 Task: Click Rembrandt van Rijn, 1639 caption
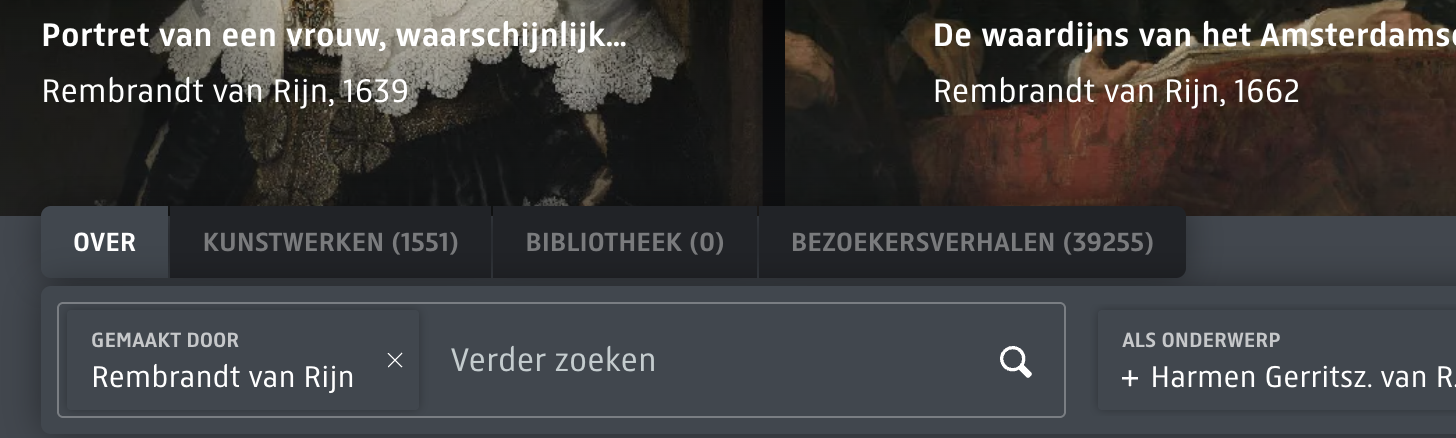(225, 92)
